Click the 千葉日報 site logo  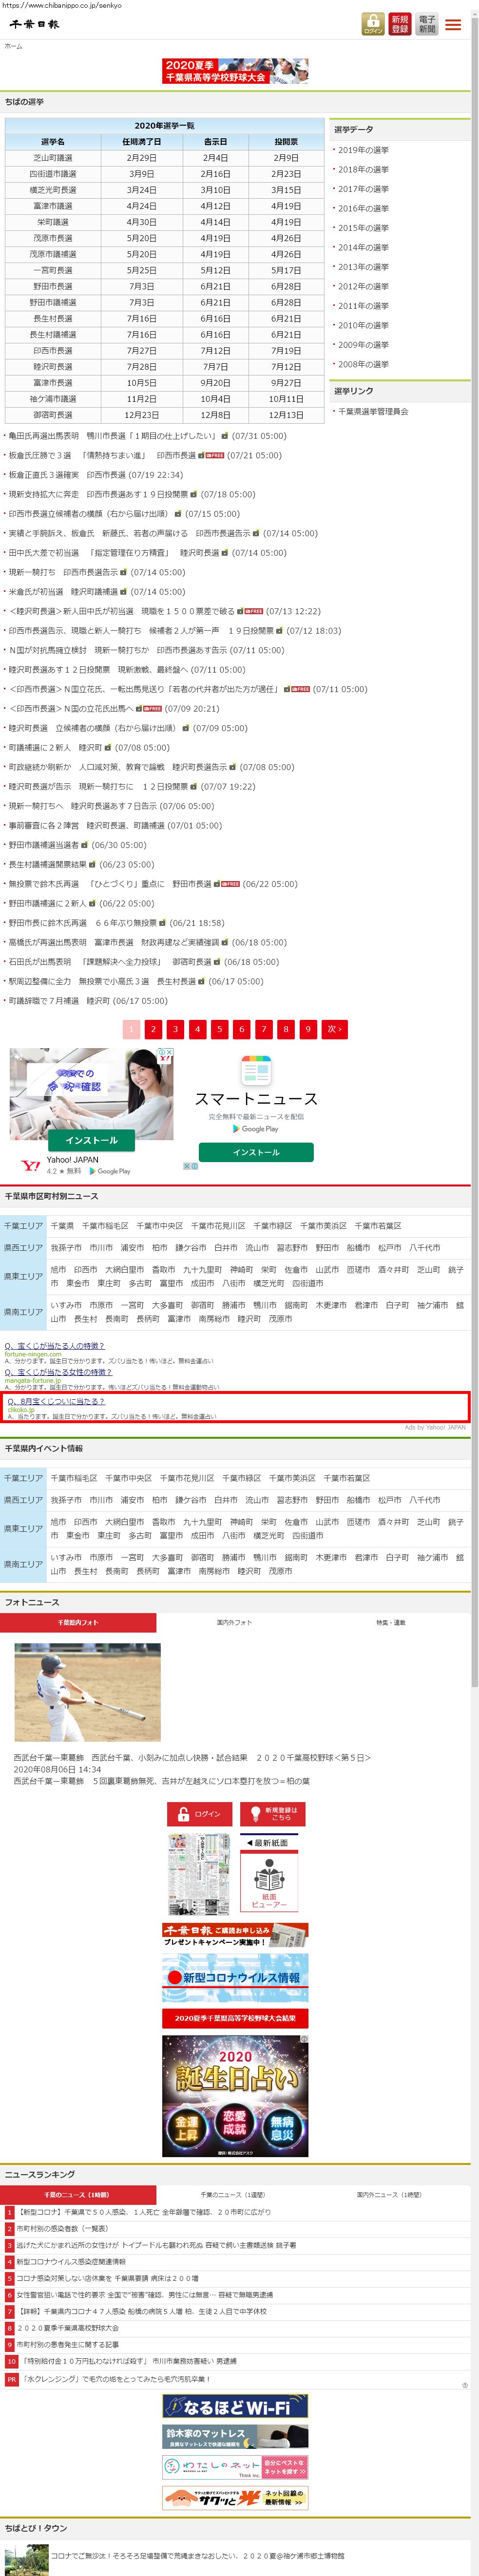(35, 24)
